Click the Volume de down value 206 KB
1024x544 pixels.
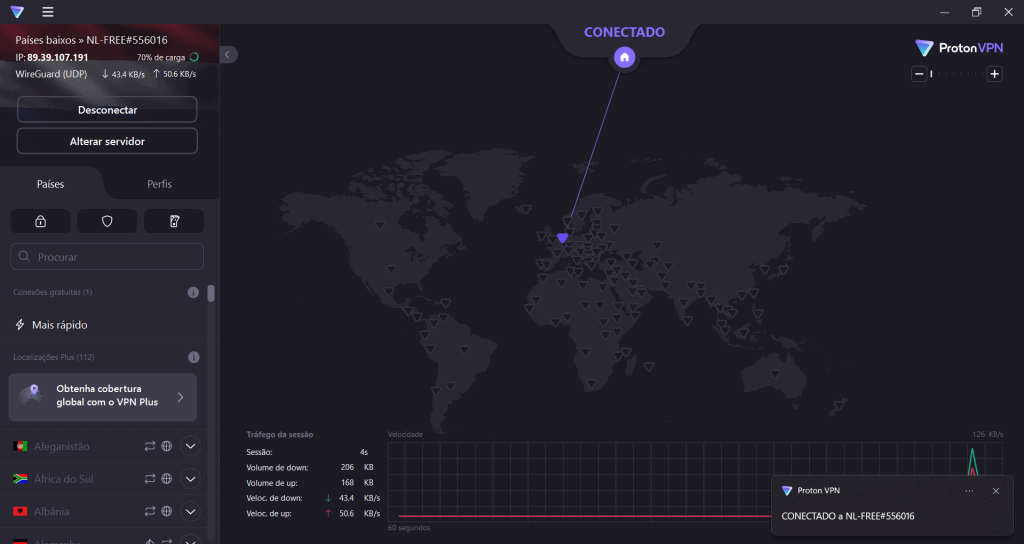coord(357,467)
